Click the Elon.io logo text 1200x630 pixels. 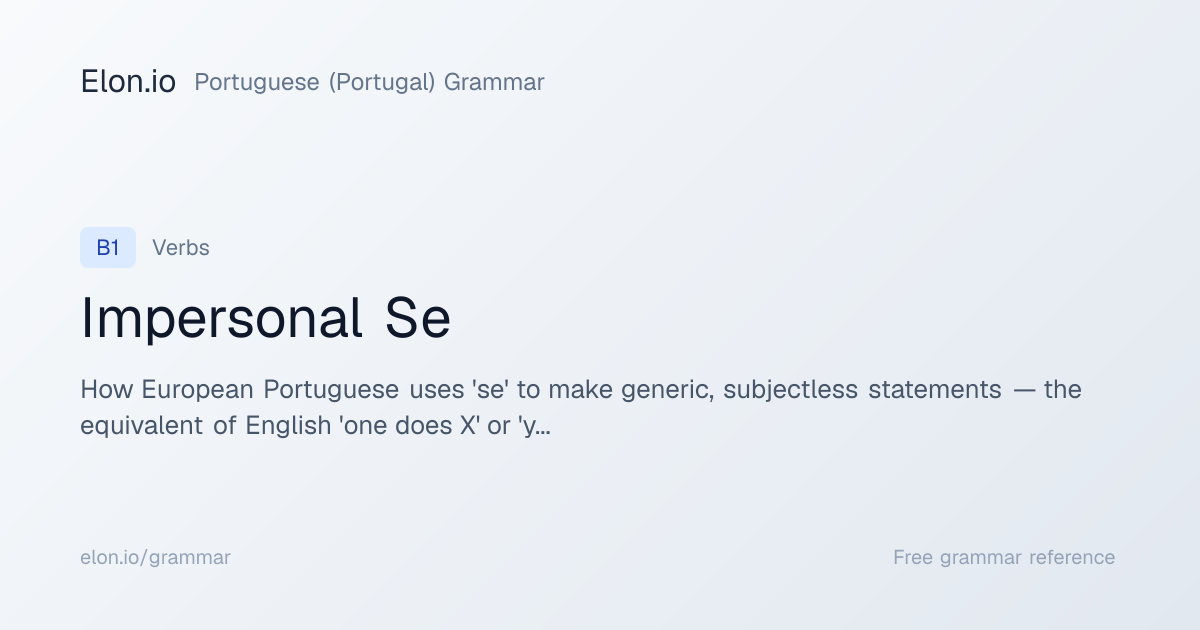(128, 82)
